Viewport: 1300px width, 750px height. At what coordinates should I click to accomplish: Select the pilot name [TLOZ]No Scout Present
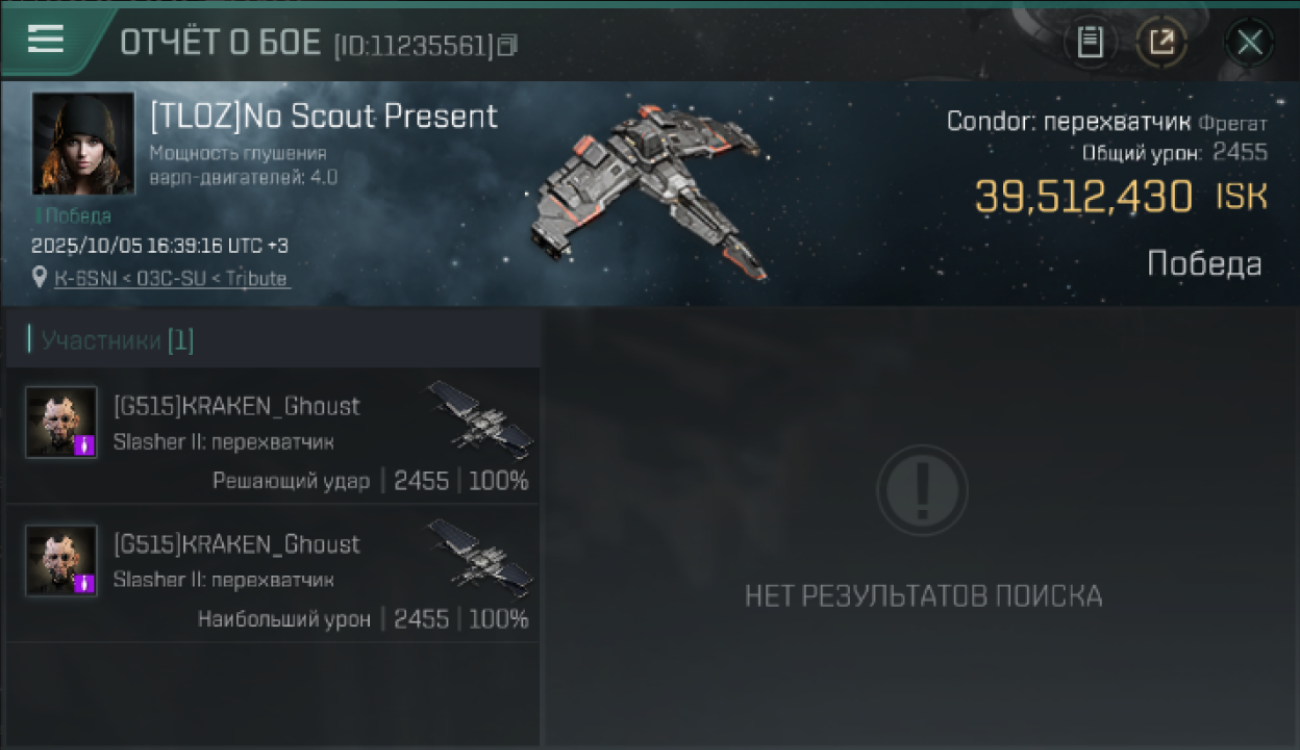(x=323, y=116)
